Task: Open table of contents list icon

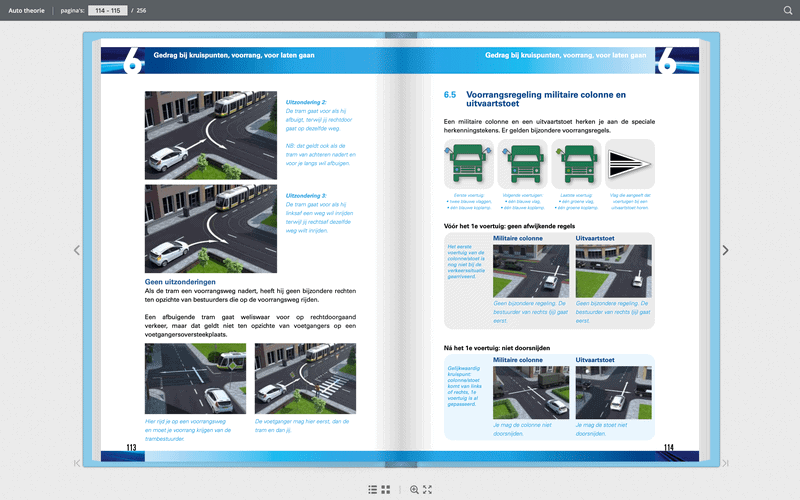Action: (x=373, y=490)
